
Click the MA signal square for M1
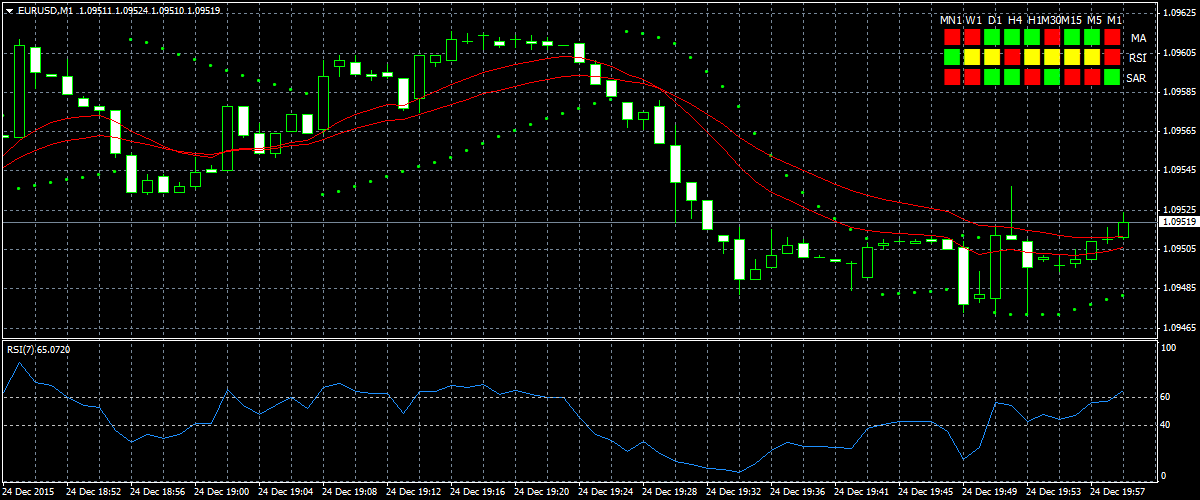pos(1112,37)
